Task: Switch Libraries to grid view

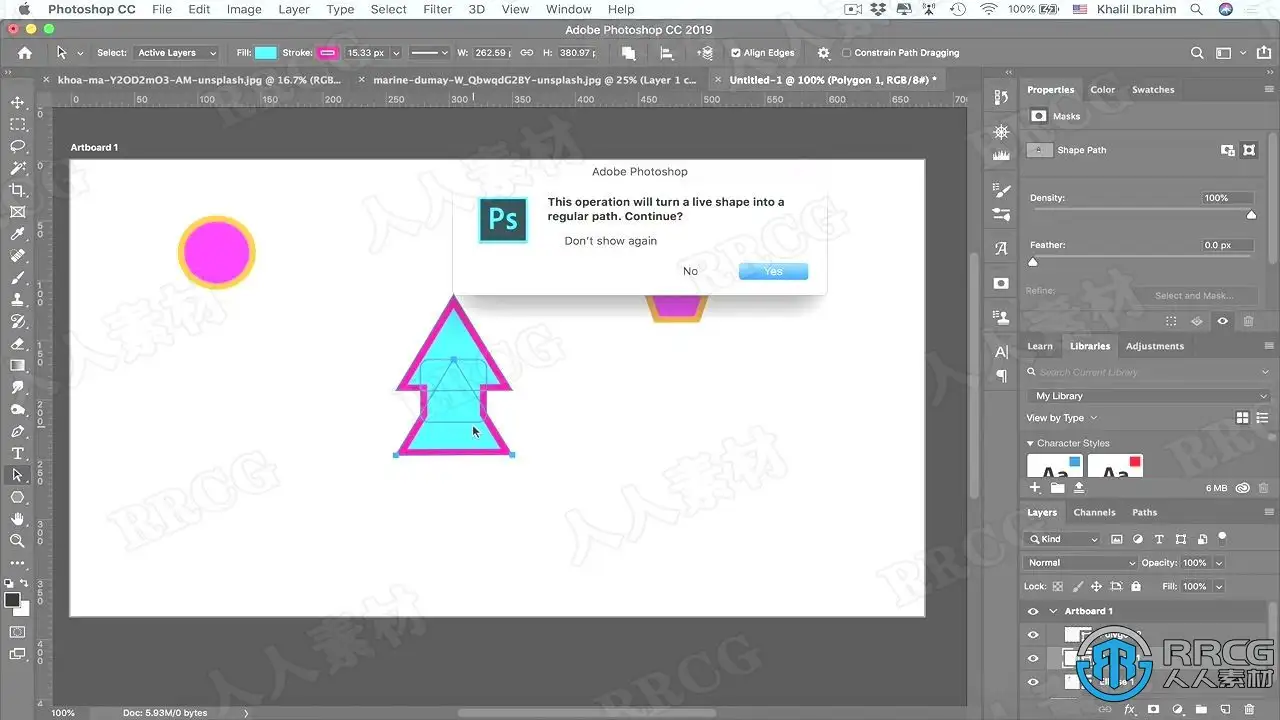Action: tap(1242, 418)
